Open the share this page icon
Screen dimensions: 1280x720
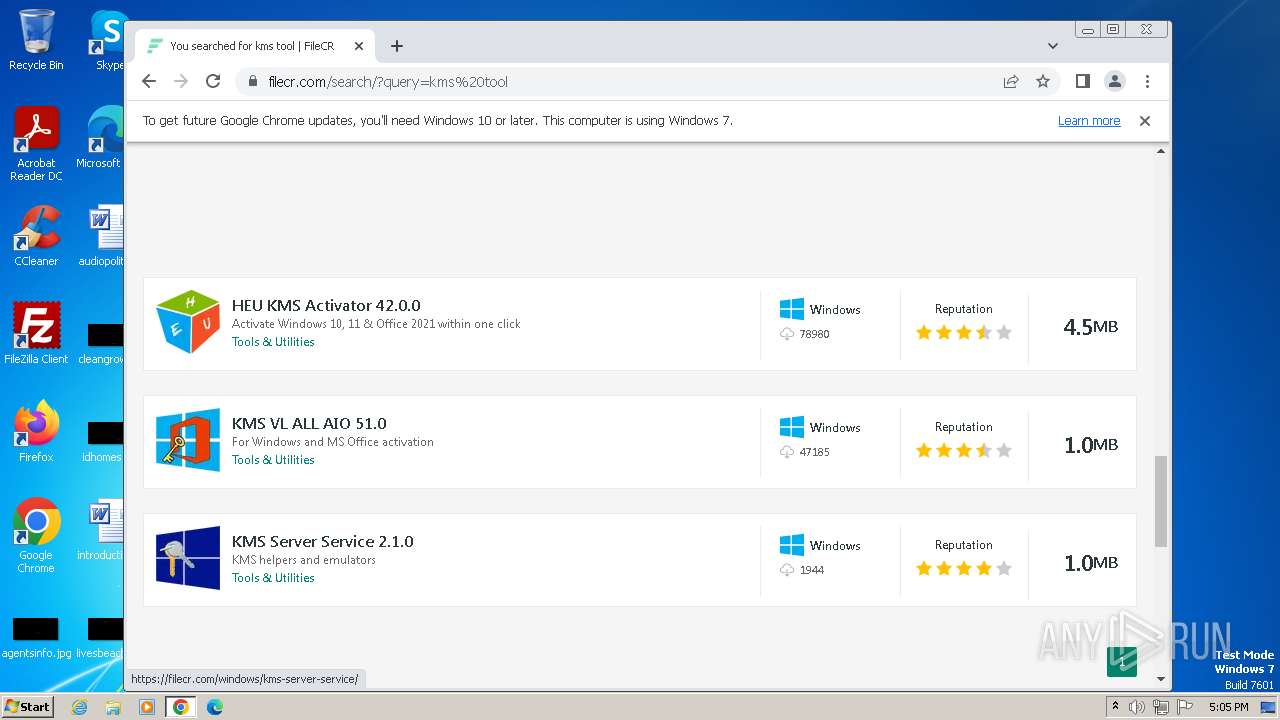[1011, 82]
